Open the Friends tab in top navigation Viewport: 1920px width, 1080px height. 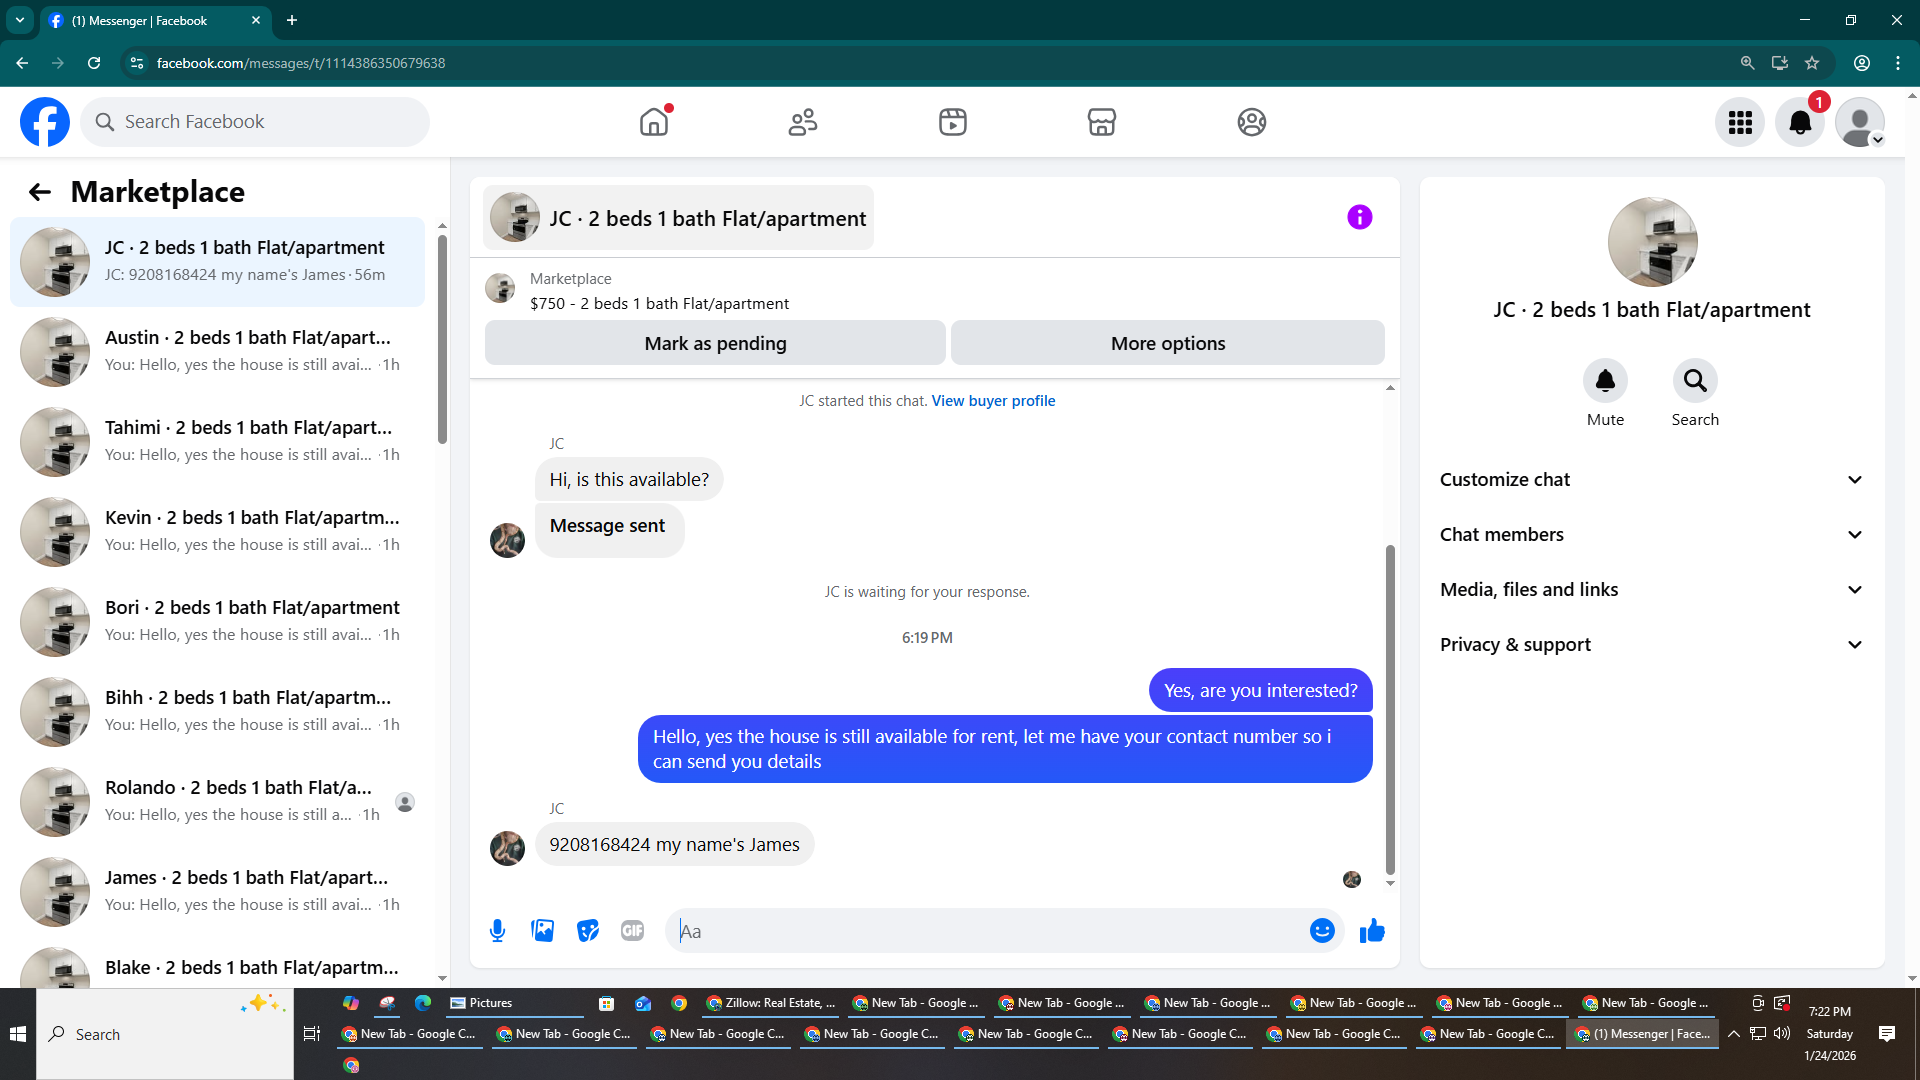pos(803,122)
